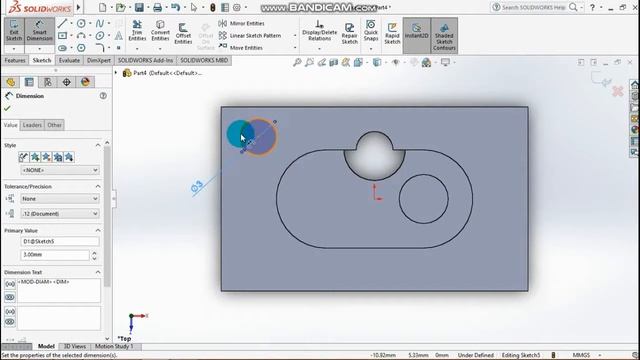Click the Linear Sketch Pattern command
640x360 pixels.
[x=250, y=36]
